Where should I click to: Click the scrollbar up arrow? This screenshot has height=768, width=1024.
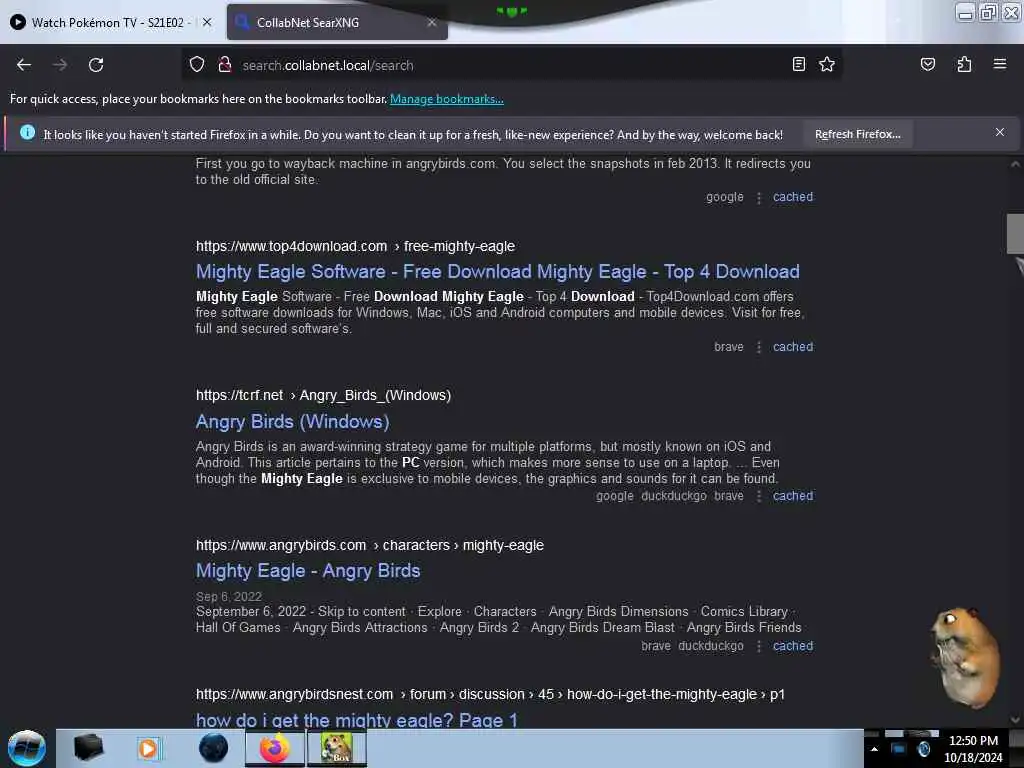[1015, 164]
